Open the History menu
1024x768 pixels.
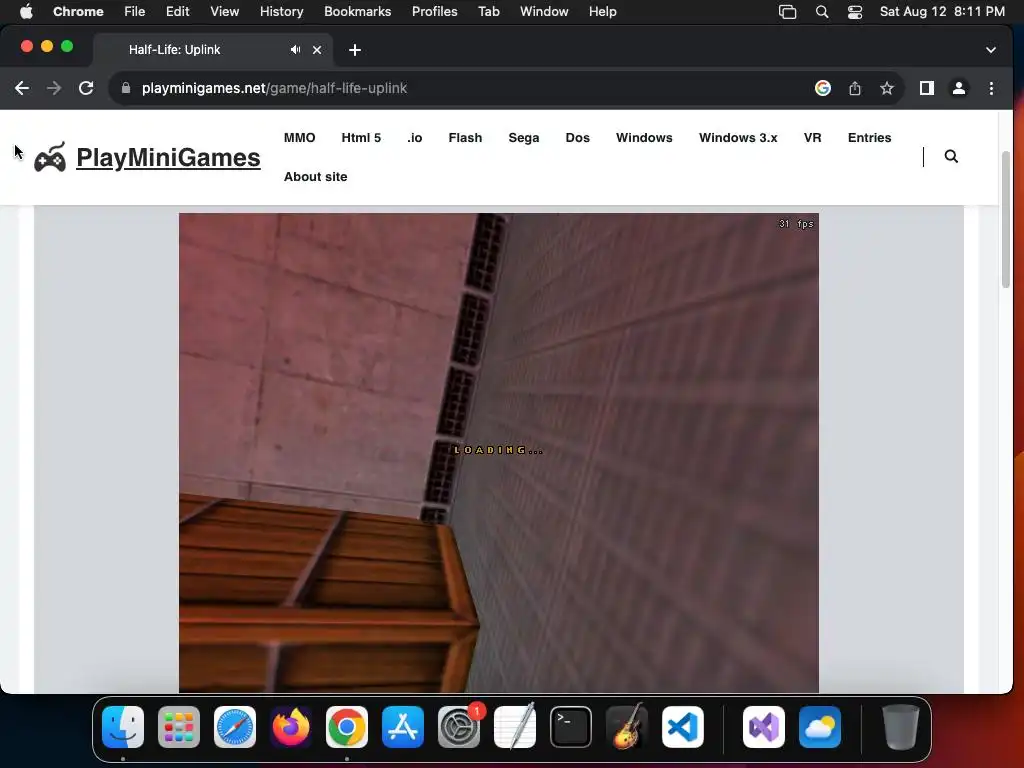[x=281, y=12]
